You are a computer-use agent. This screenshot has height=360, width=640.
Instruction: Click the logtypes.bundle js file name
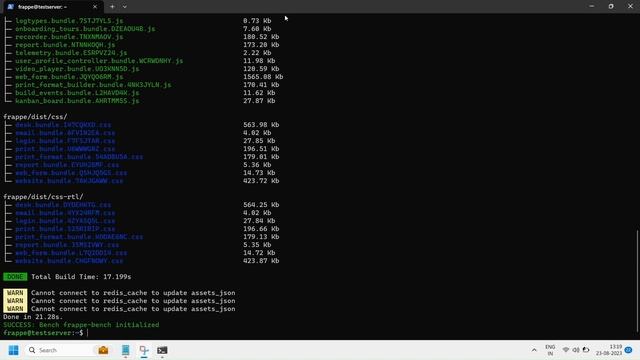[69, 21]
